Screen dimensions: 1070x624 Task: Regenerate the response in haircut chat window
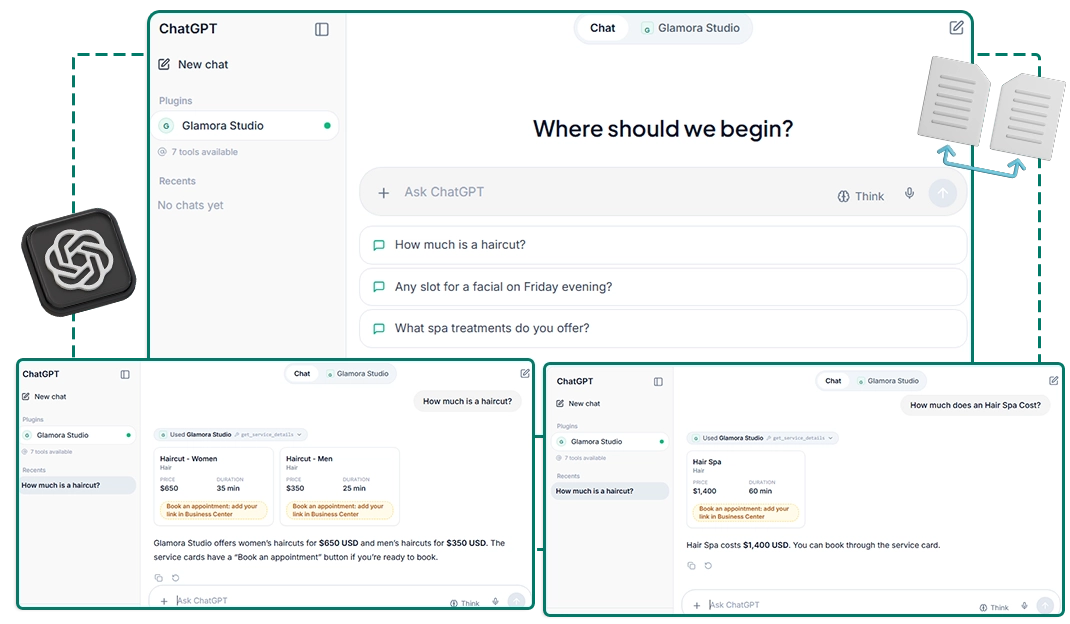pyautogui.click(x=175, y=578)
